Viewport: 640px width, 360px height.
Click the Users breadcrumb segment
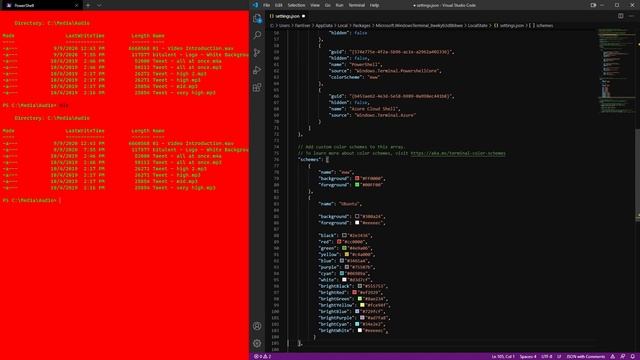pos(284,25)
